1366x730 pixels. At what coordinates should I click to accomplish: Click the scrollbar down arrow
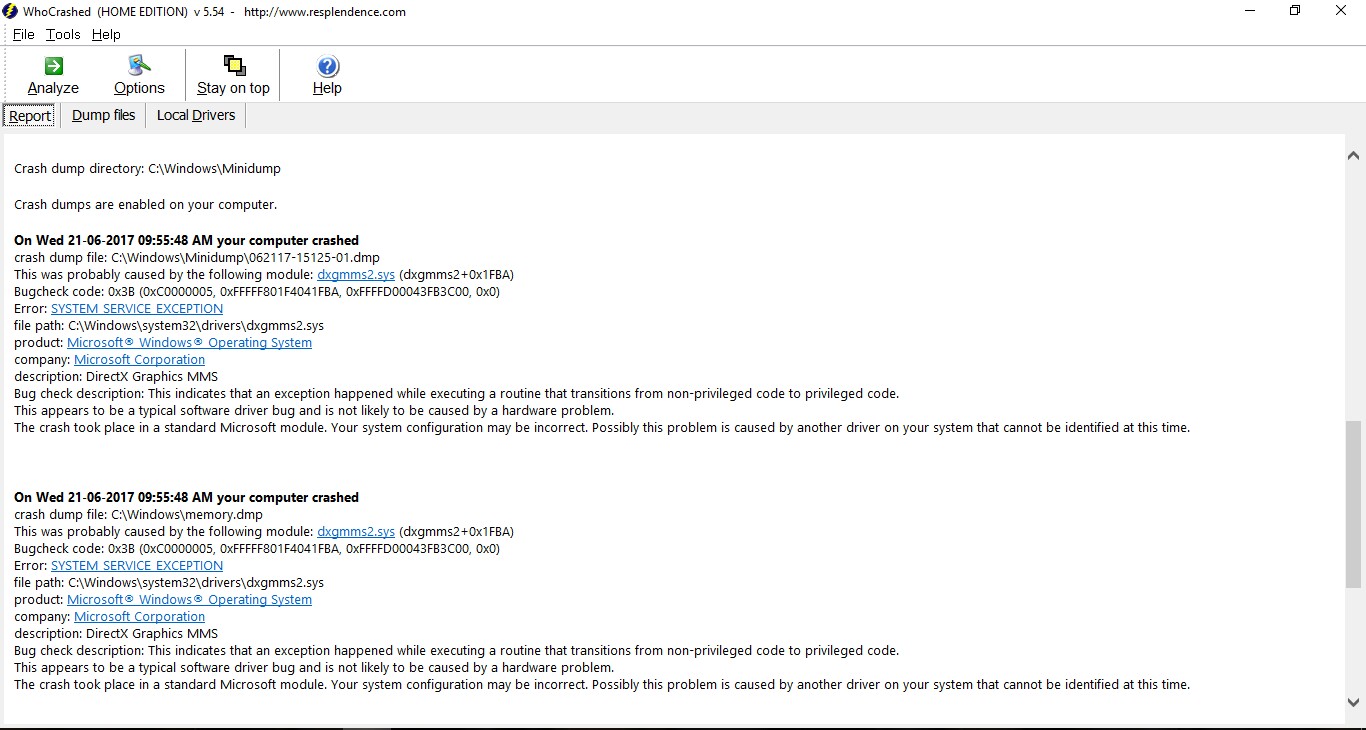[x=1354, y=703]
